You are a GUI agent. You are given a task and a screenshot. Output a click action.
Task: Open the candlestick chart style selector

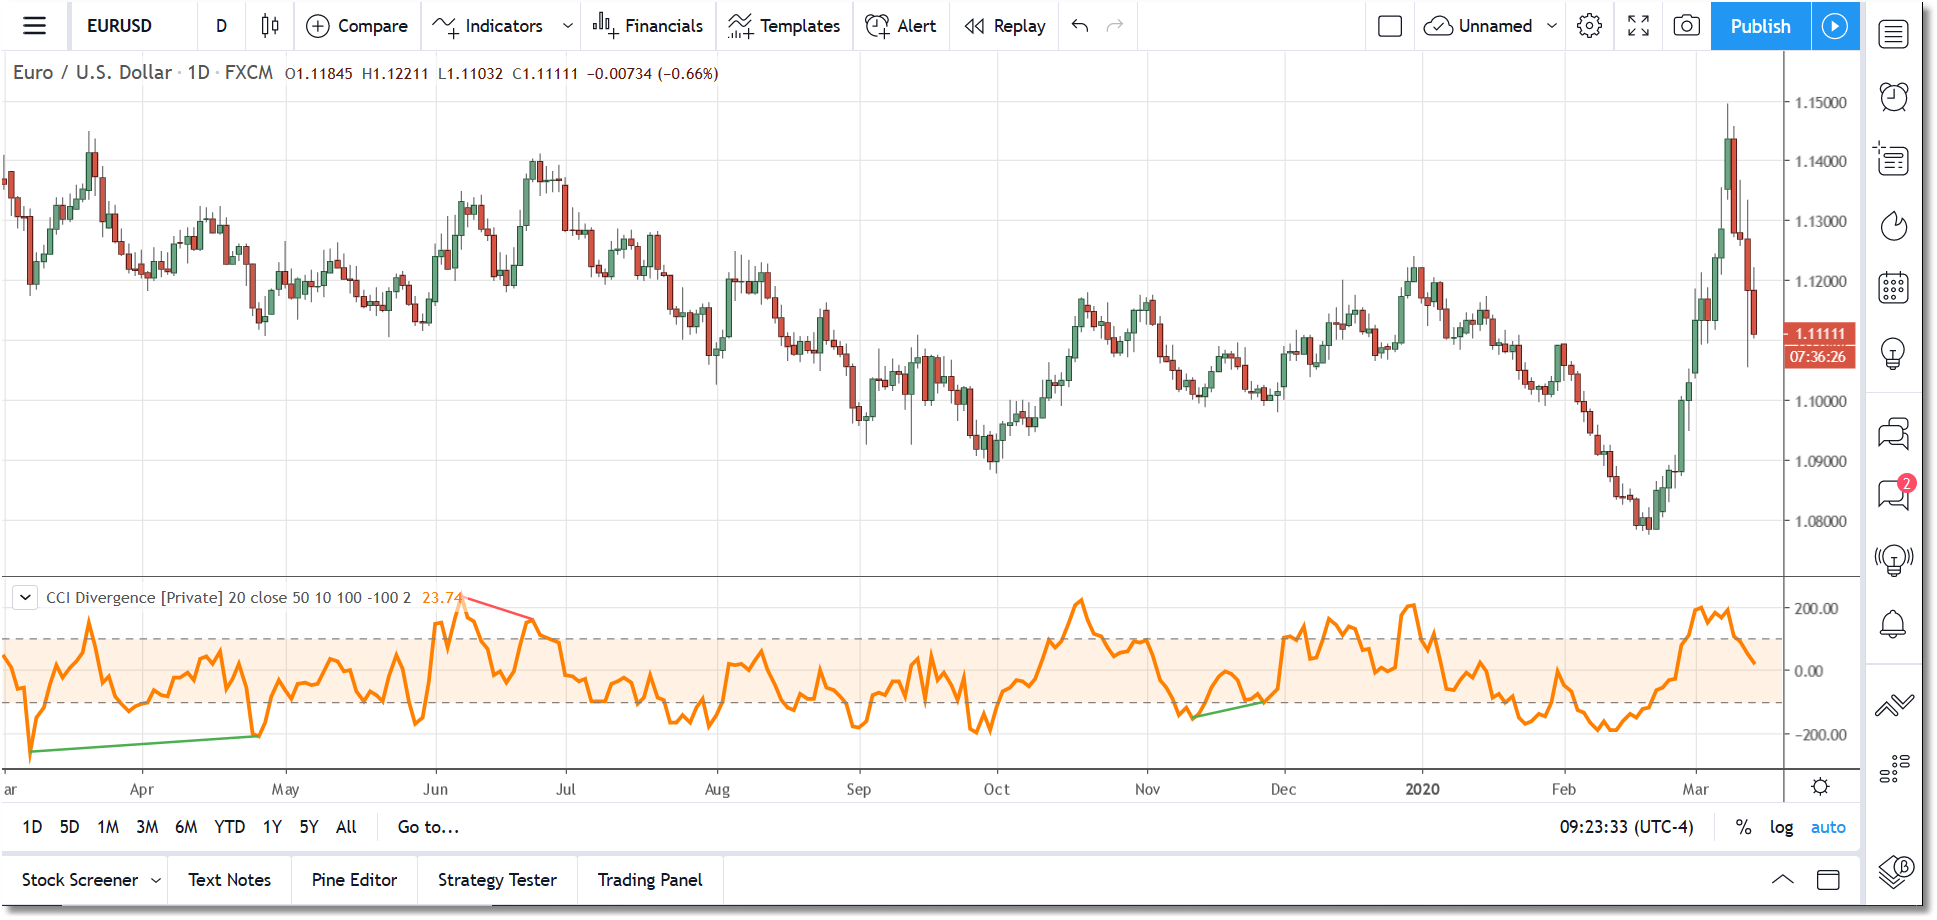coord(269,26)
